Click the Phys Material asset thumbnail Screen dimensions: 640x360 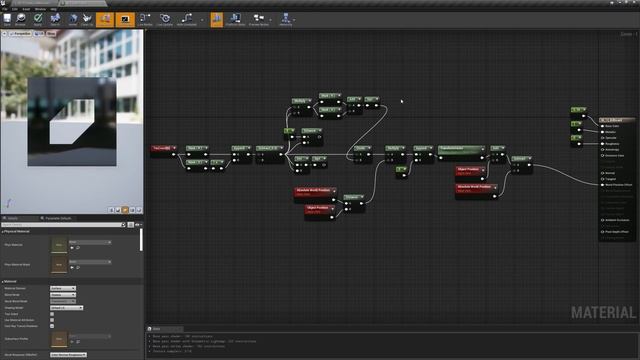coord(59,245)
